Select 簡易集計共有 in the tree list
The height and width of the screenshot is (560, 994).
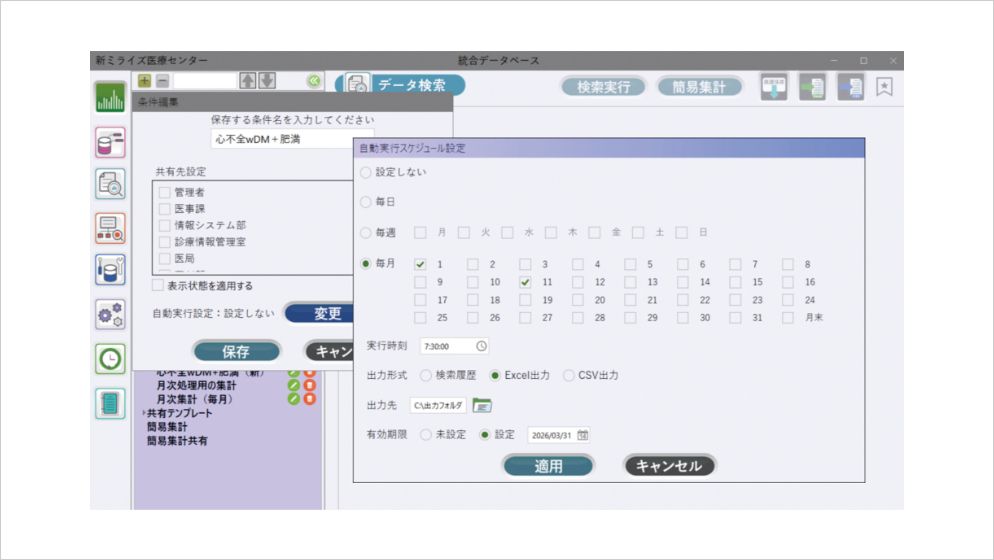coord(177,441)
